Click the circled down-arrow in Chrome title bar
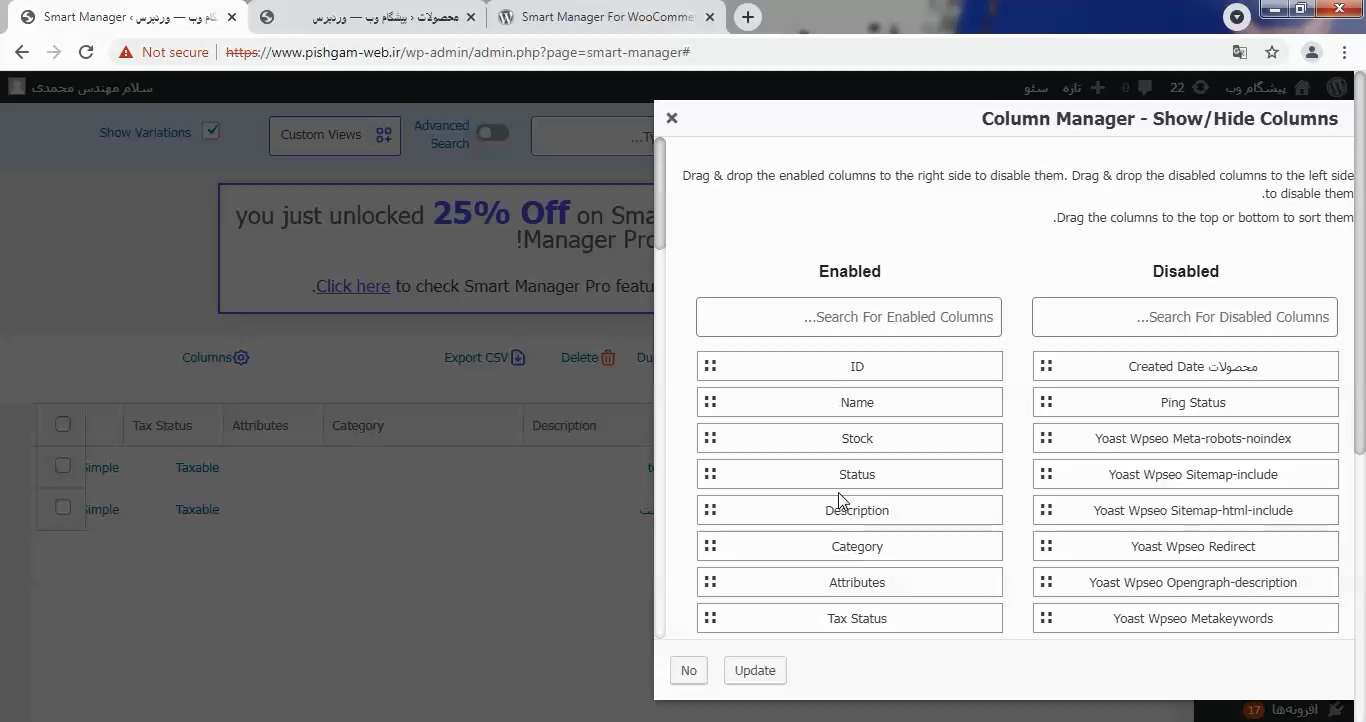This screenshot has height=722, width=1366. tap(1237, 17)
